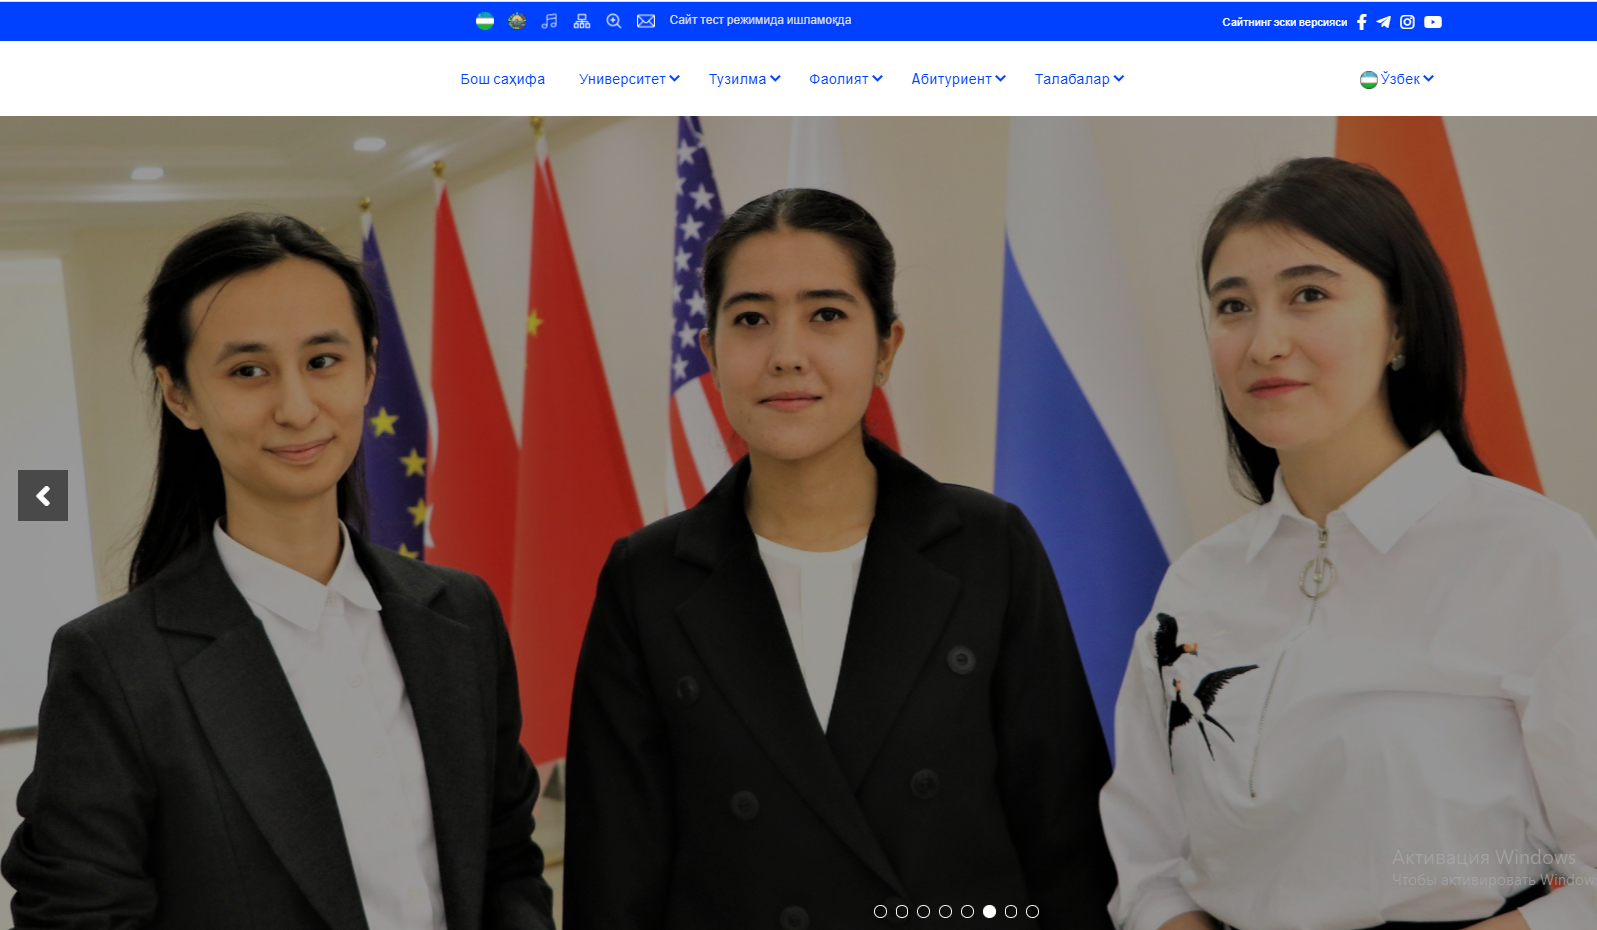Image resolution: width=1597 pixels, height=930 pixels.
Task: Expand the Абитуриент dropdown menu
Action: click(958, 79)
